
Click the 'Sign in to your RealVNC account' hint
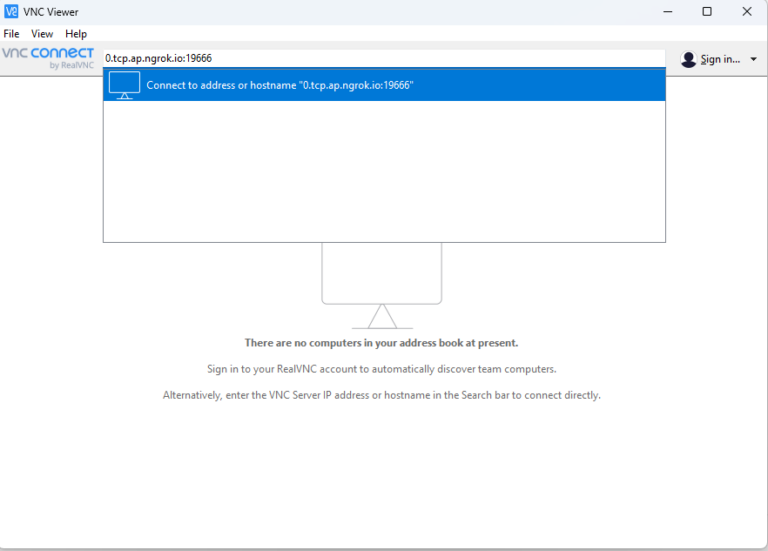point(381,369)
